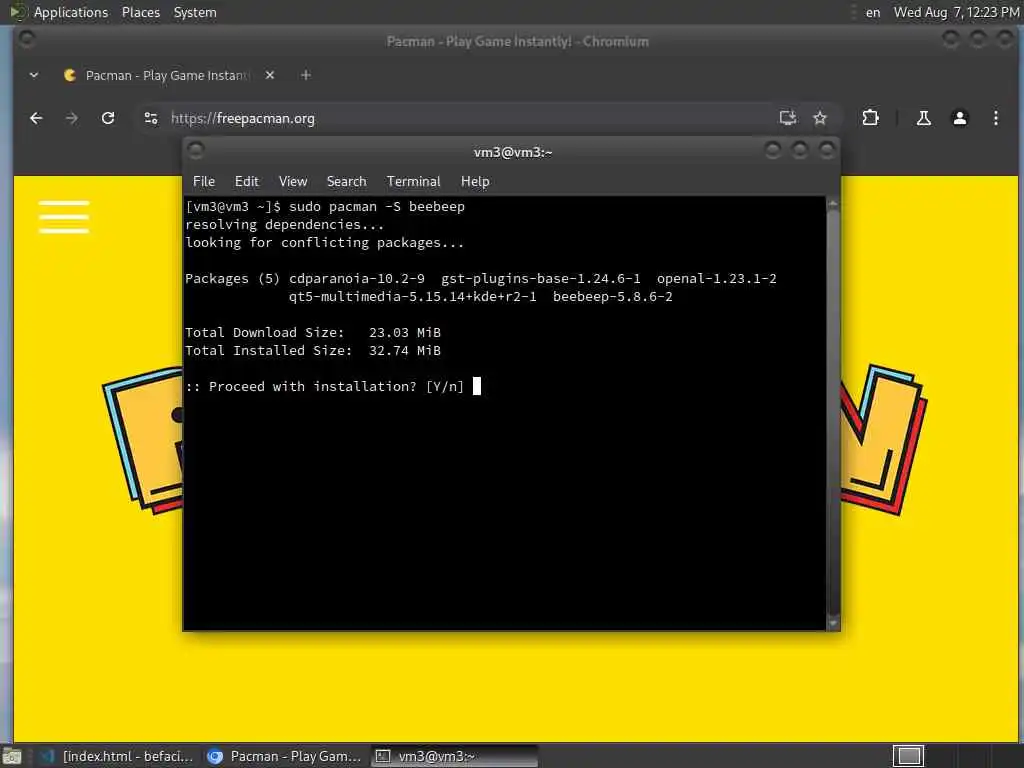This screenshot has height=768, width=1024.
Task: Click the 'Total Download Size: 23.03 MiB' line
Action: click(x=313, y=332)
